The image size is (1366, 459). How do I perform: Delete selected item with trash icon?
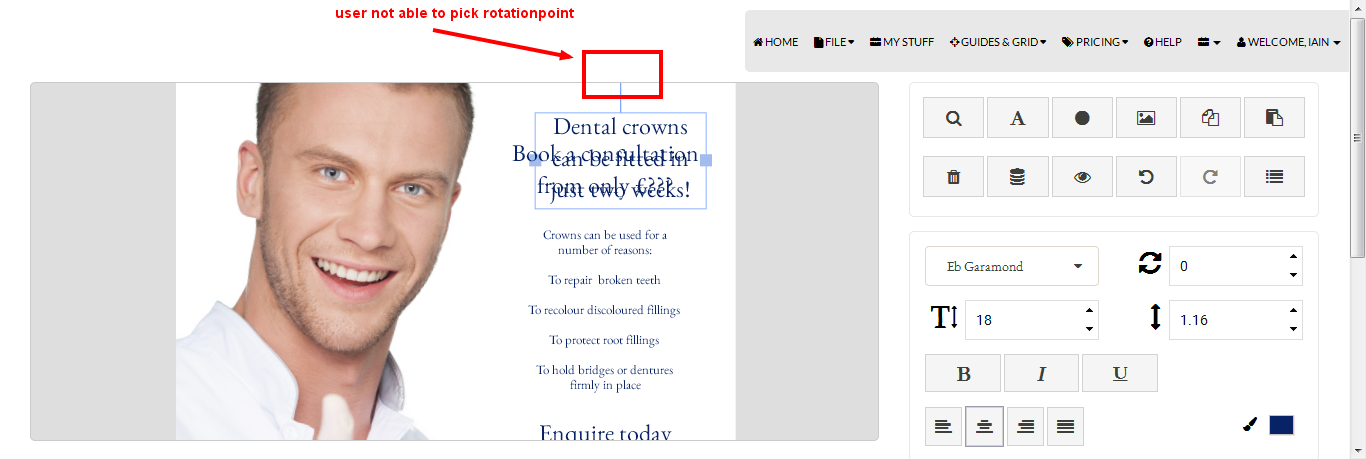point(953,177)
